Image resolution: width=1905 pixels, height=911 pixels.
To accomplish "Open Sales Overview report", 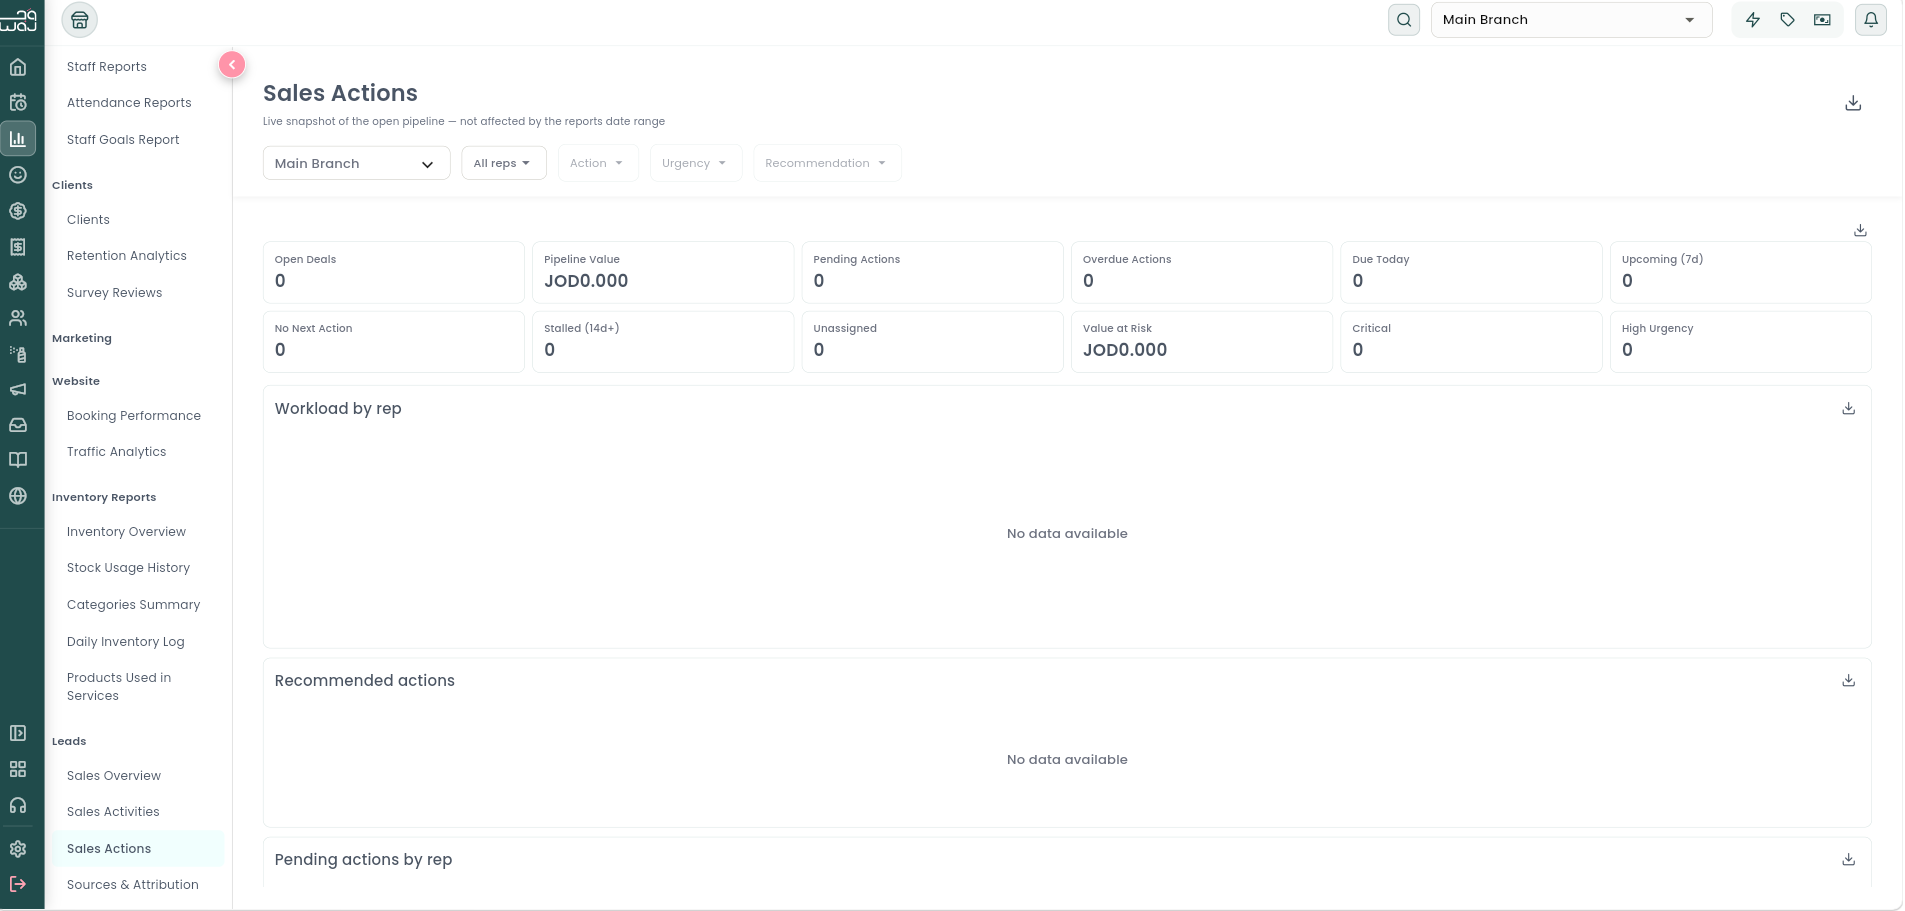I will pos(114,776).
